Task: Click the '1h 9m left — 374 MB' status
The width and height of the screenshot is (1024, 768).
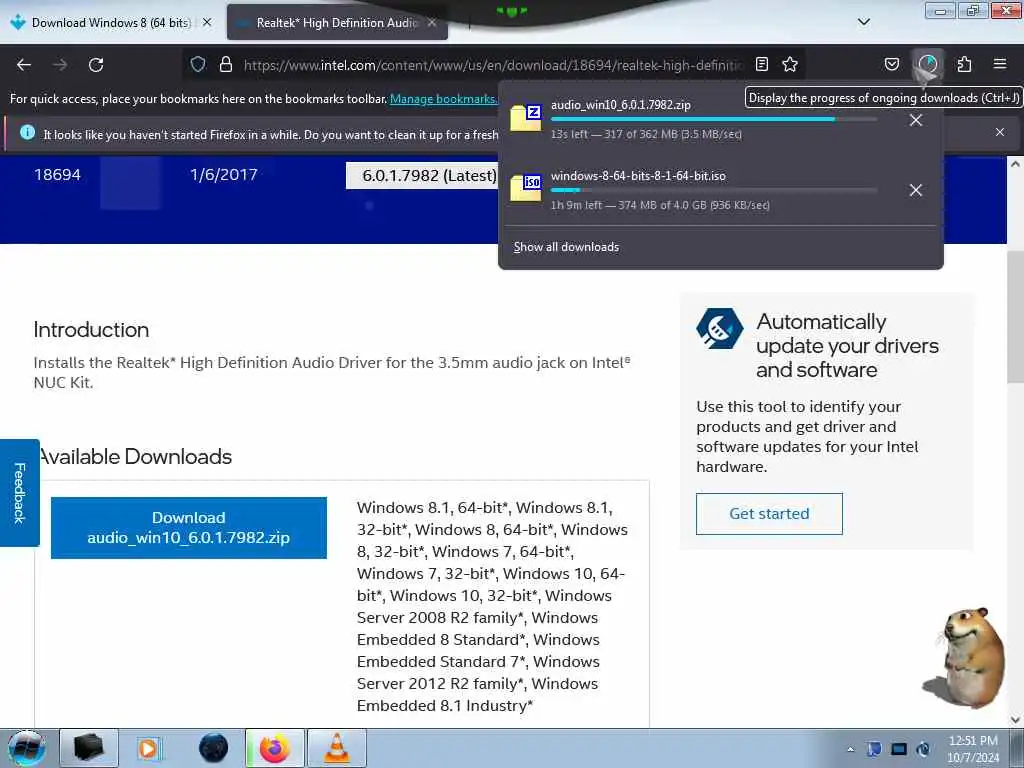Action: [660, 205]
